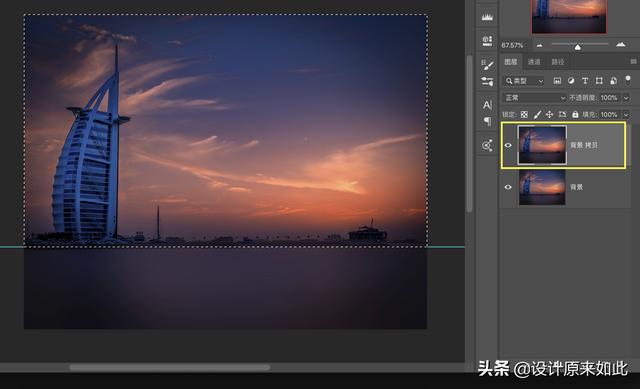Image resolution: width=640 pixels, height=389 pixels.
Task: Select the 背景 layer thumbnail
Action: 542,187
